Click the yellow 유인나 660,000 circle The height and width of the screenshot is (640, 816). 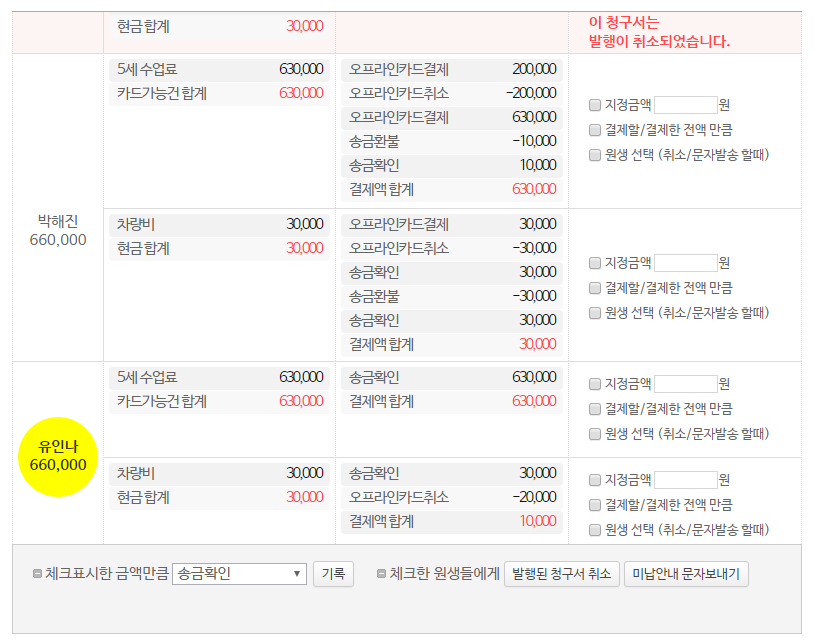[58, 456]
